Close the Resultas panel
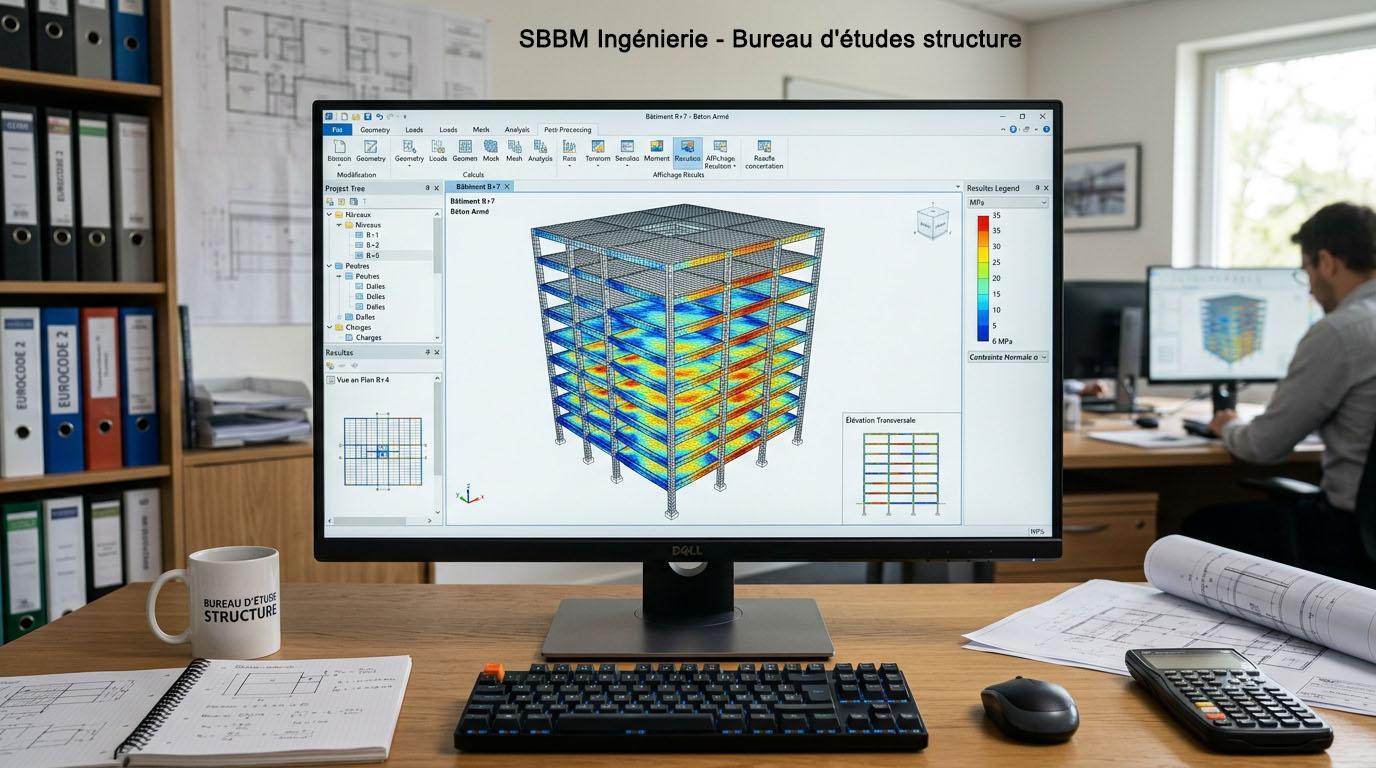1376x768 pixels. pos(436,352)
